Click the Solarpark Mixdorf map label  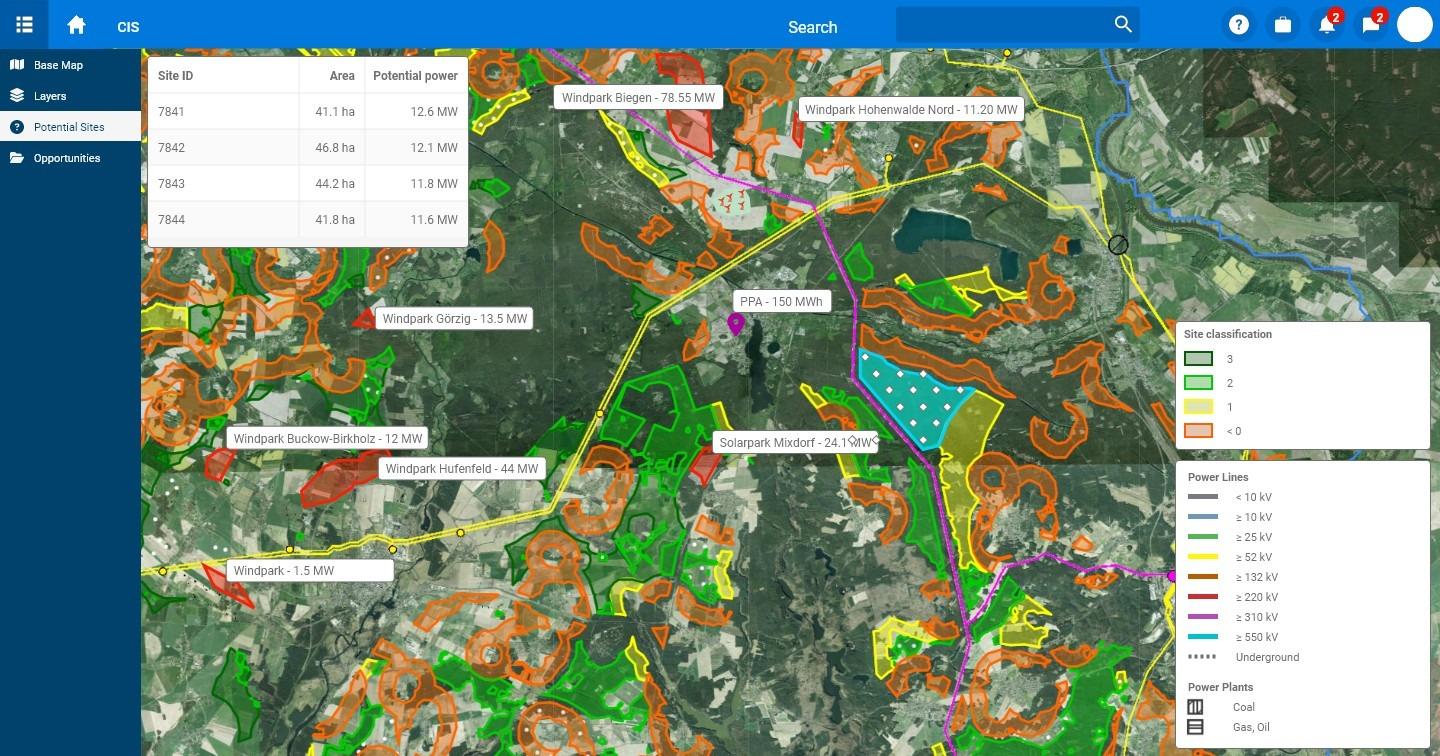click(x=796, y=442)
